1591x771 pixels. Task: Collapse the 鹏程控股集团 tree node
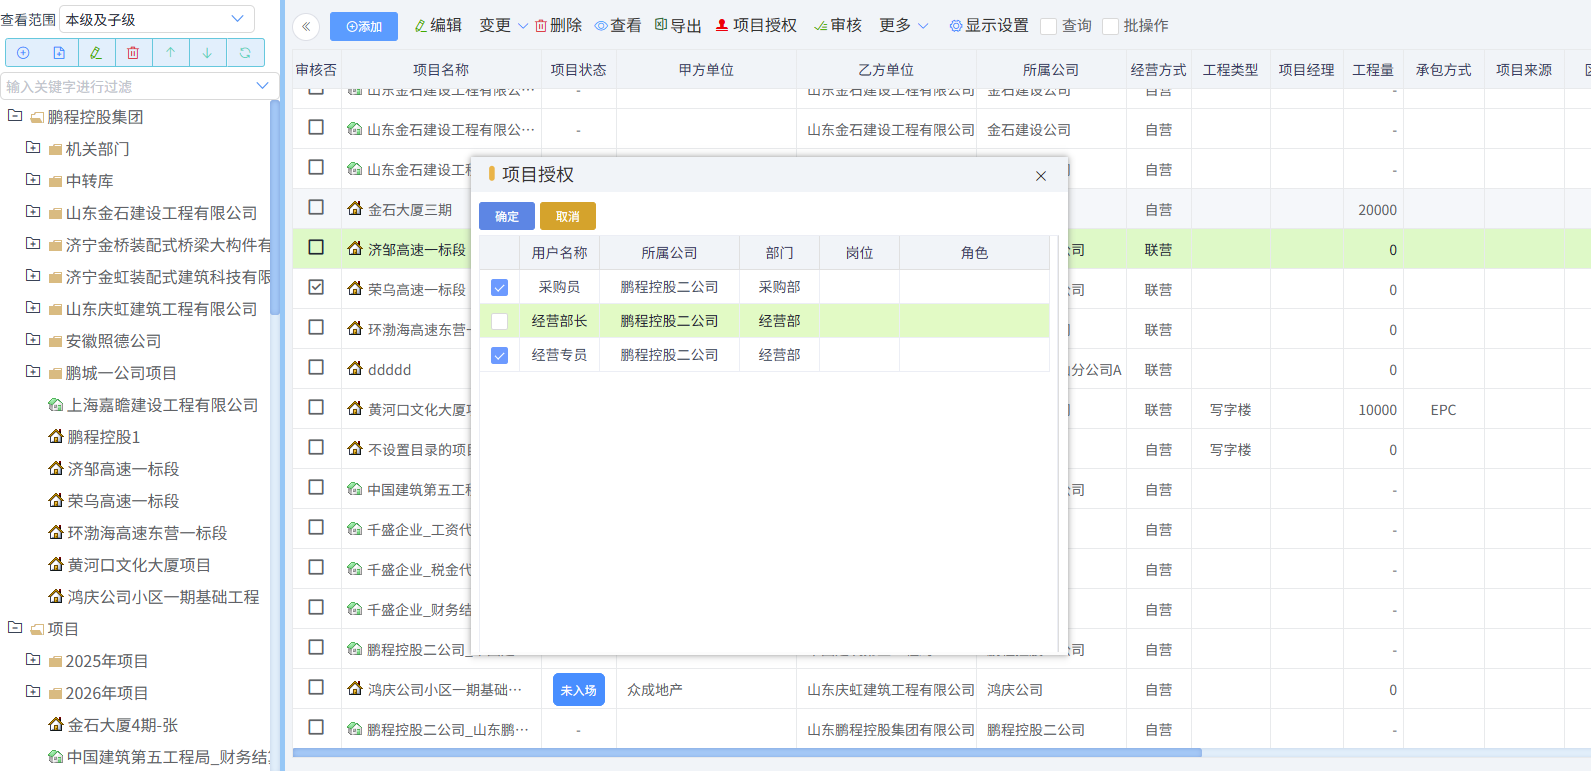point(15,116)
